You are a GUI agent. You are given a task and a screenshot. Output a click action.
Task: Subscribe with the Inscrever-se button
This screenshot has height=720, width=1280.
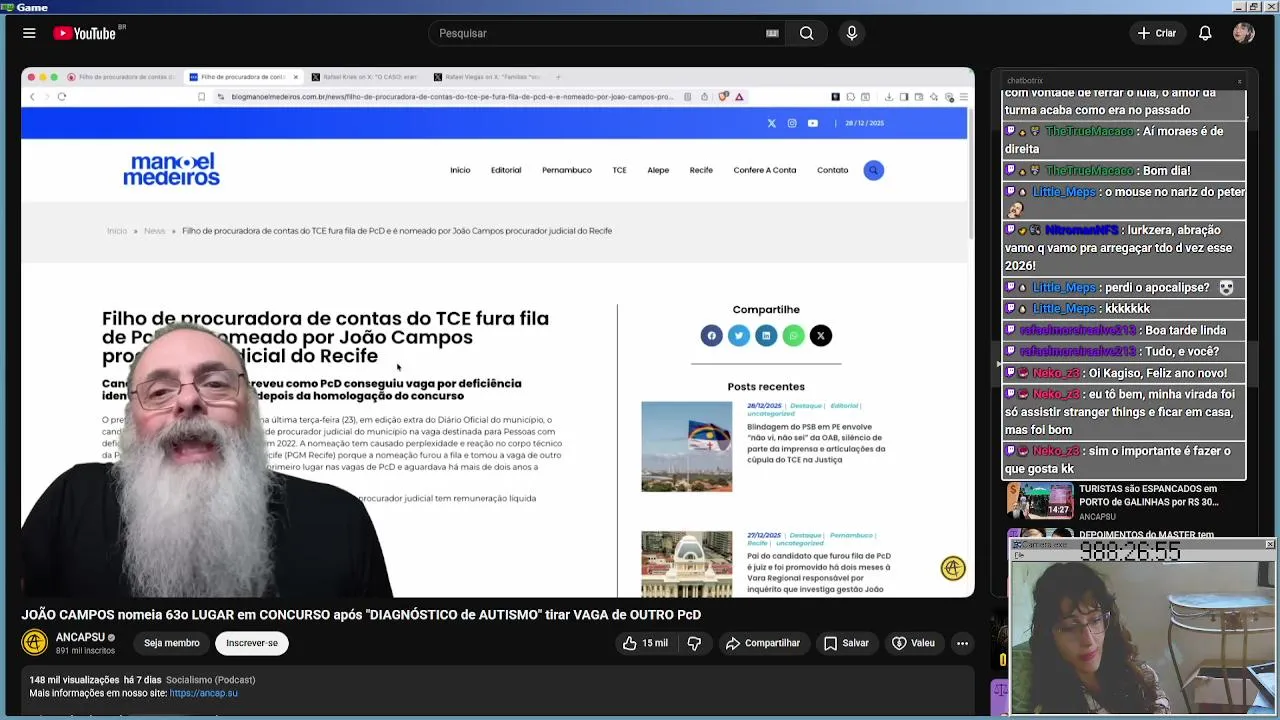tap(252, 643)
